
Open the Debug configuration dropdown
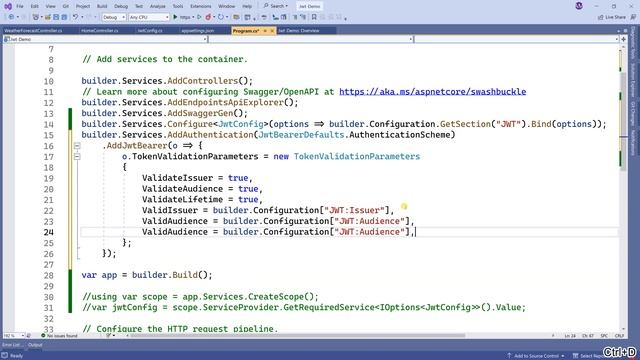click(x=113, y=17)
